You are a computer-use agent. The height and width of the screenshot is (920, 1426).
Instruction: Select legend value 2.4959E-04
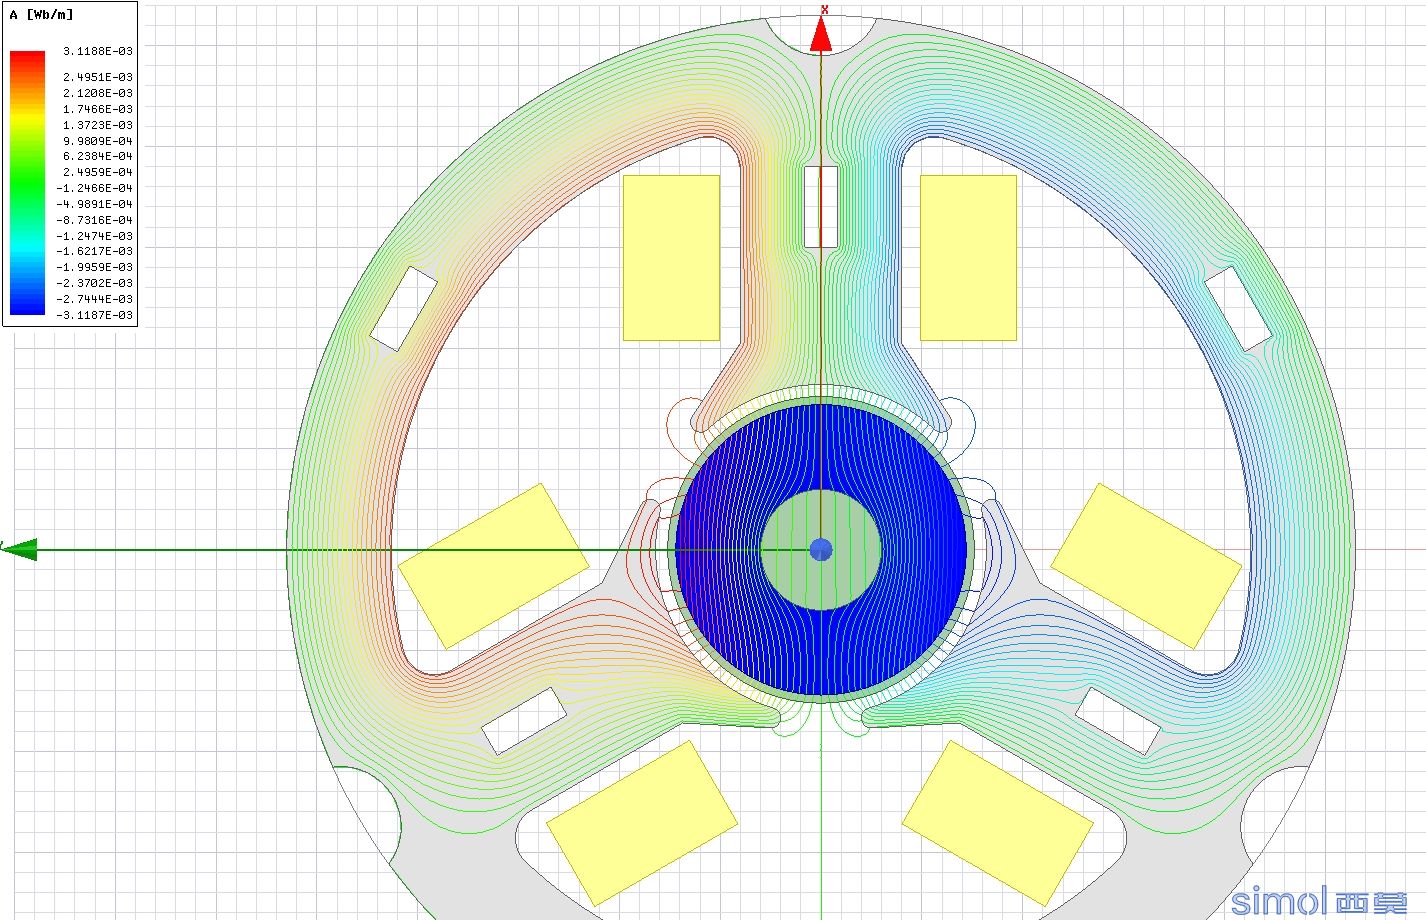(97, 172)
